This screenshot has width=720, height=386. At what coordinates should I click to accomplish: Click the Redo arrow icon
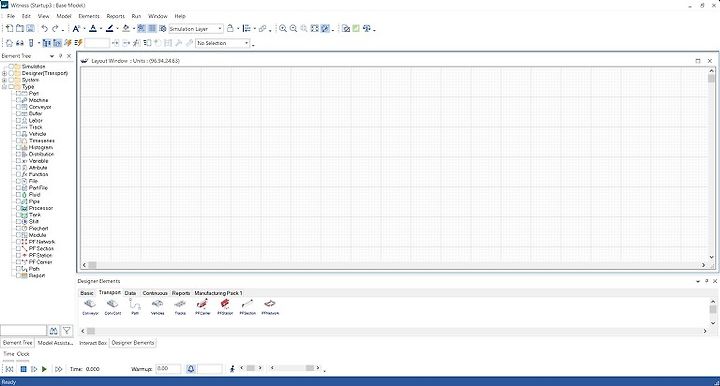[x=55, y=28]
